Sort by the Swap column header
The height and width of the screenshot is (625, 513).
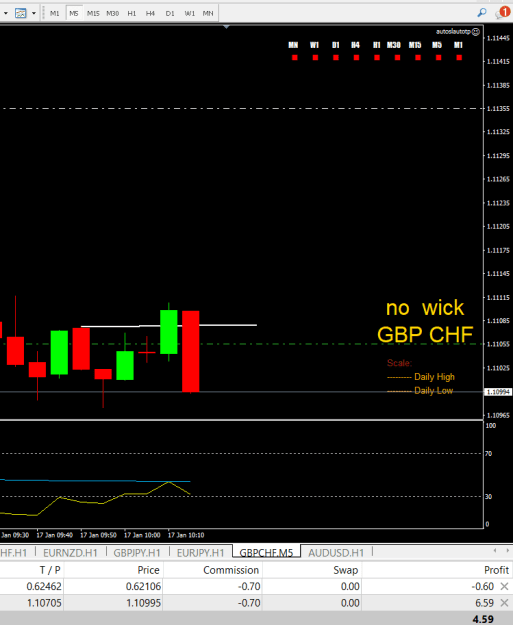[312, 570]
